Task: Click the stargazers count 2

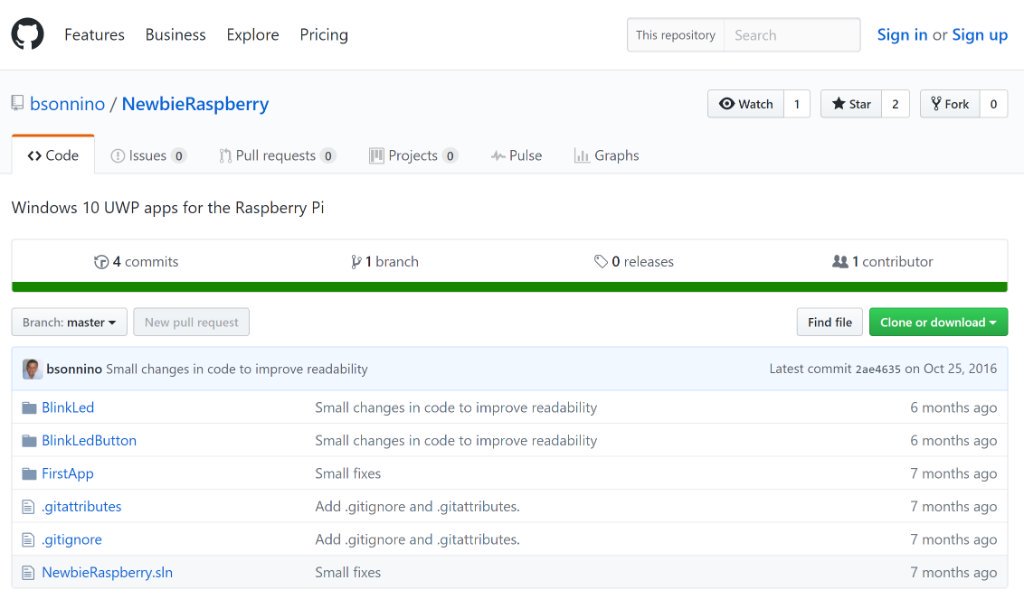Action: (x=895, y=104)
